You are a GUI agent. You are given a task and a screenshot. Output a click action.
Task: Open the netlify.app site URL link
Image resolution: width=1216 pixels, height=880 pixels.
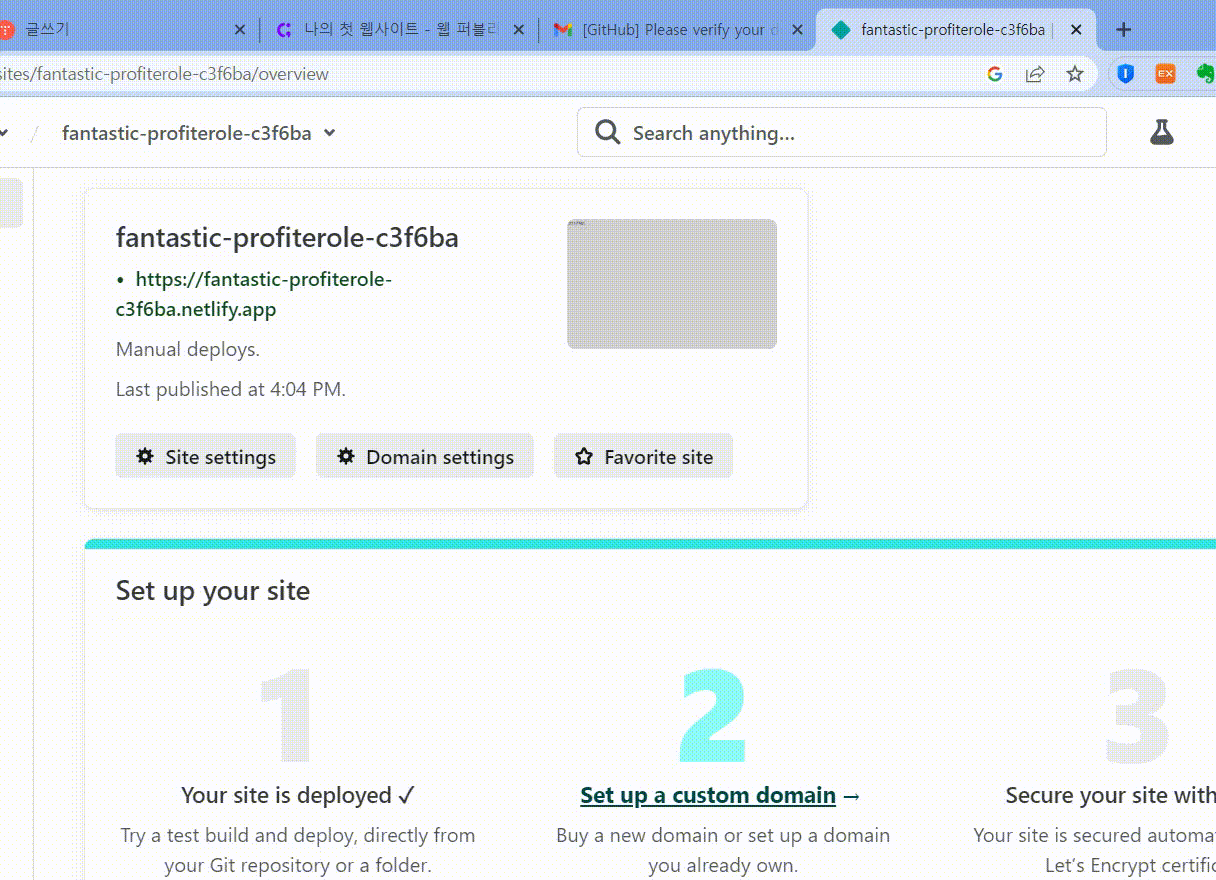(254, 294)
